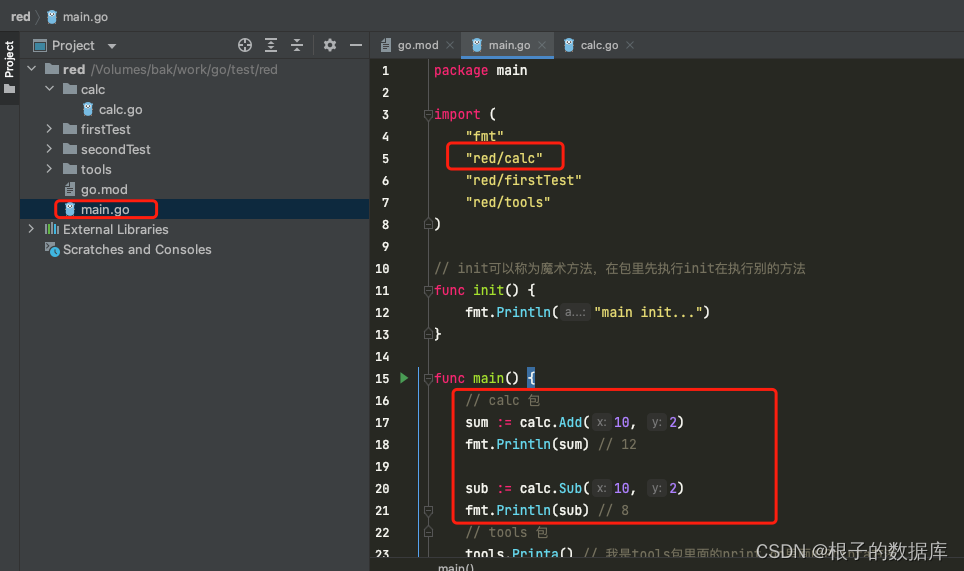
Task: Collapse the calc folder
Action: click(49, 89)
